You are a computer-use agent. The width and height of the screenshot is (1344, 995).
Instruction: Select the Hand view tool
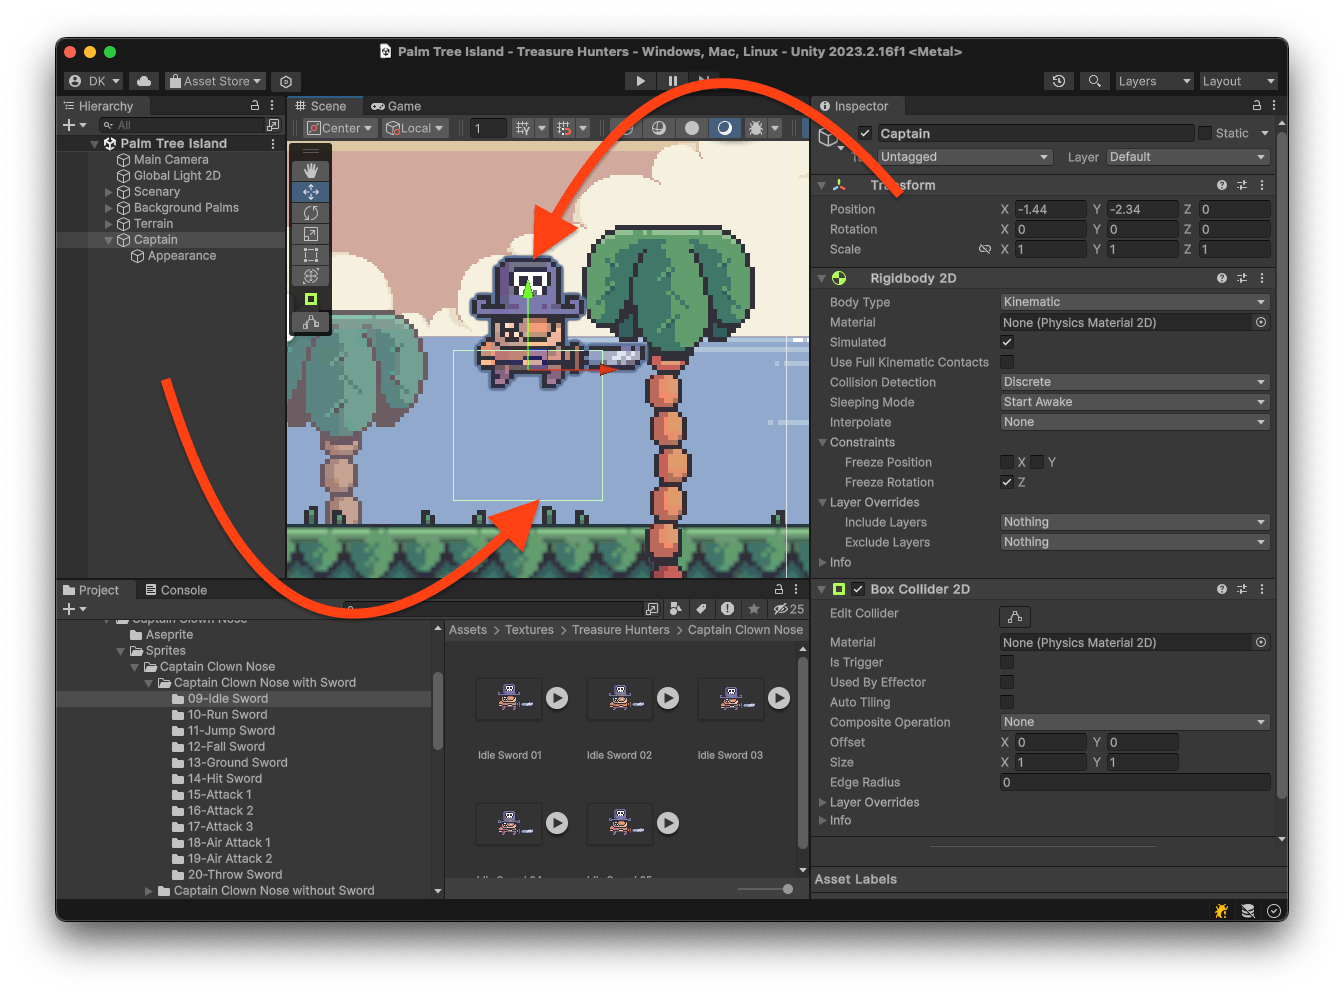point(311,171)
